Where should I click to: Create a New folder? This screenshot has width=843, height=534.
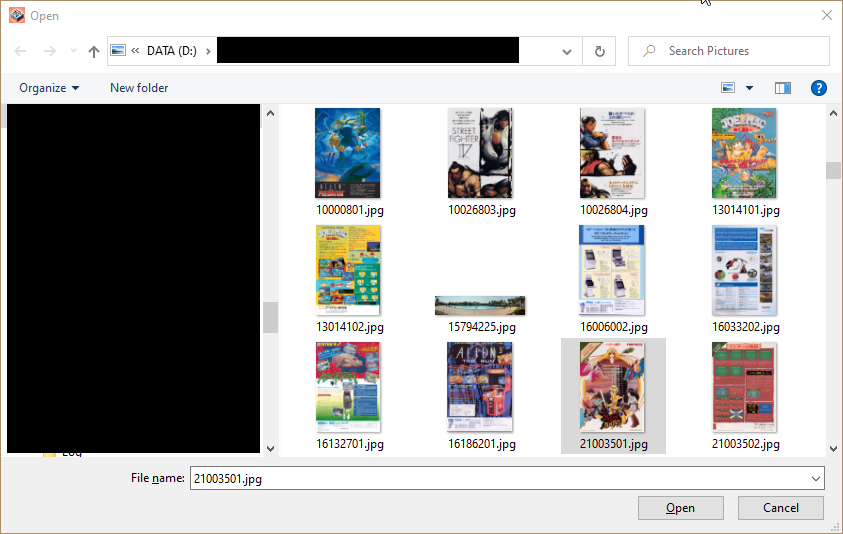tap(139, 88)
